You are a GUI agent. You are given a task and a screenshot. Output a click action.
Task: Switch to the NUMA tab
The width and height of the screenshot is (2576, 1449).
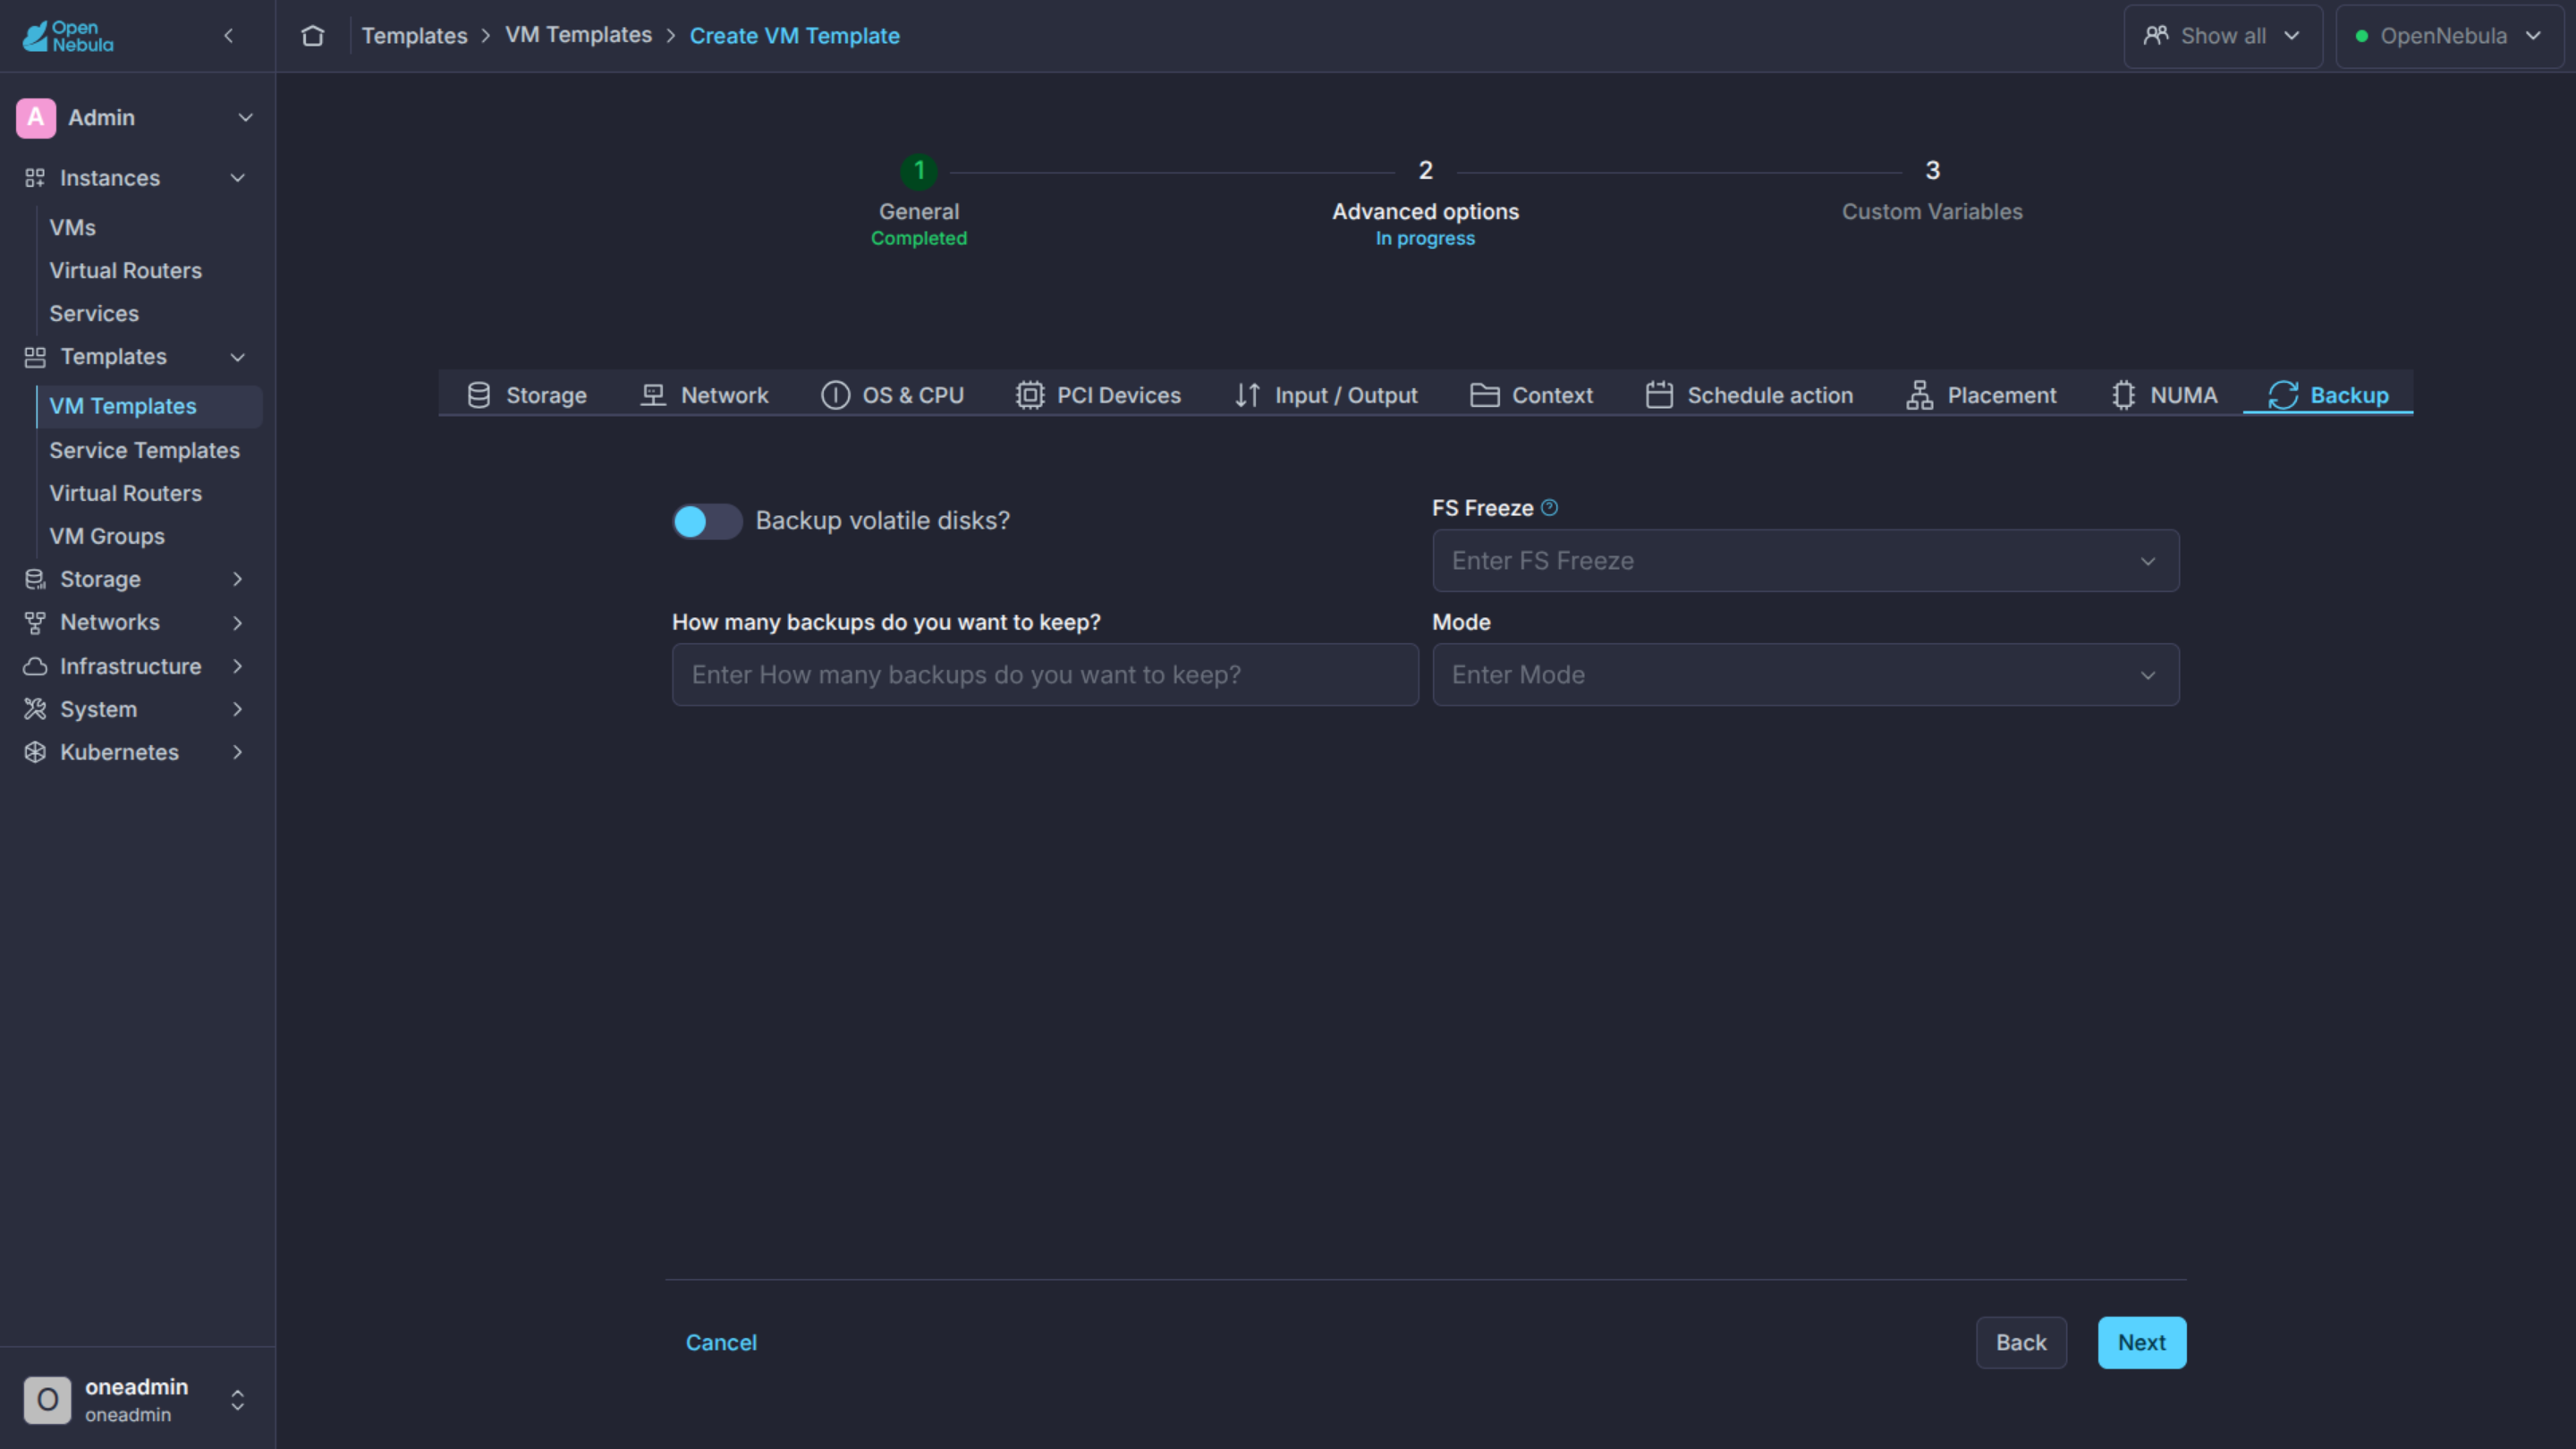point(2165,395)
